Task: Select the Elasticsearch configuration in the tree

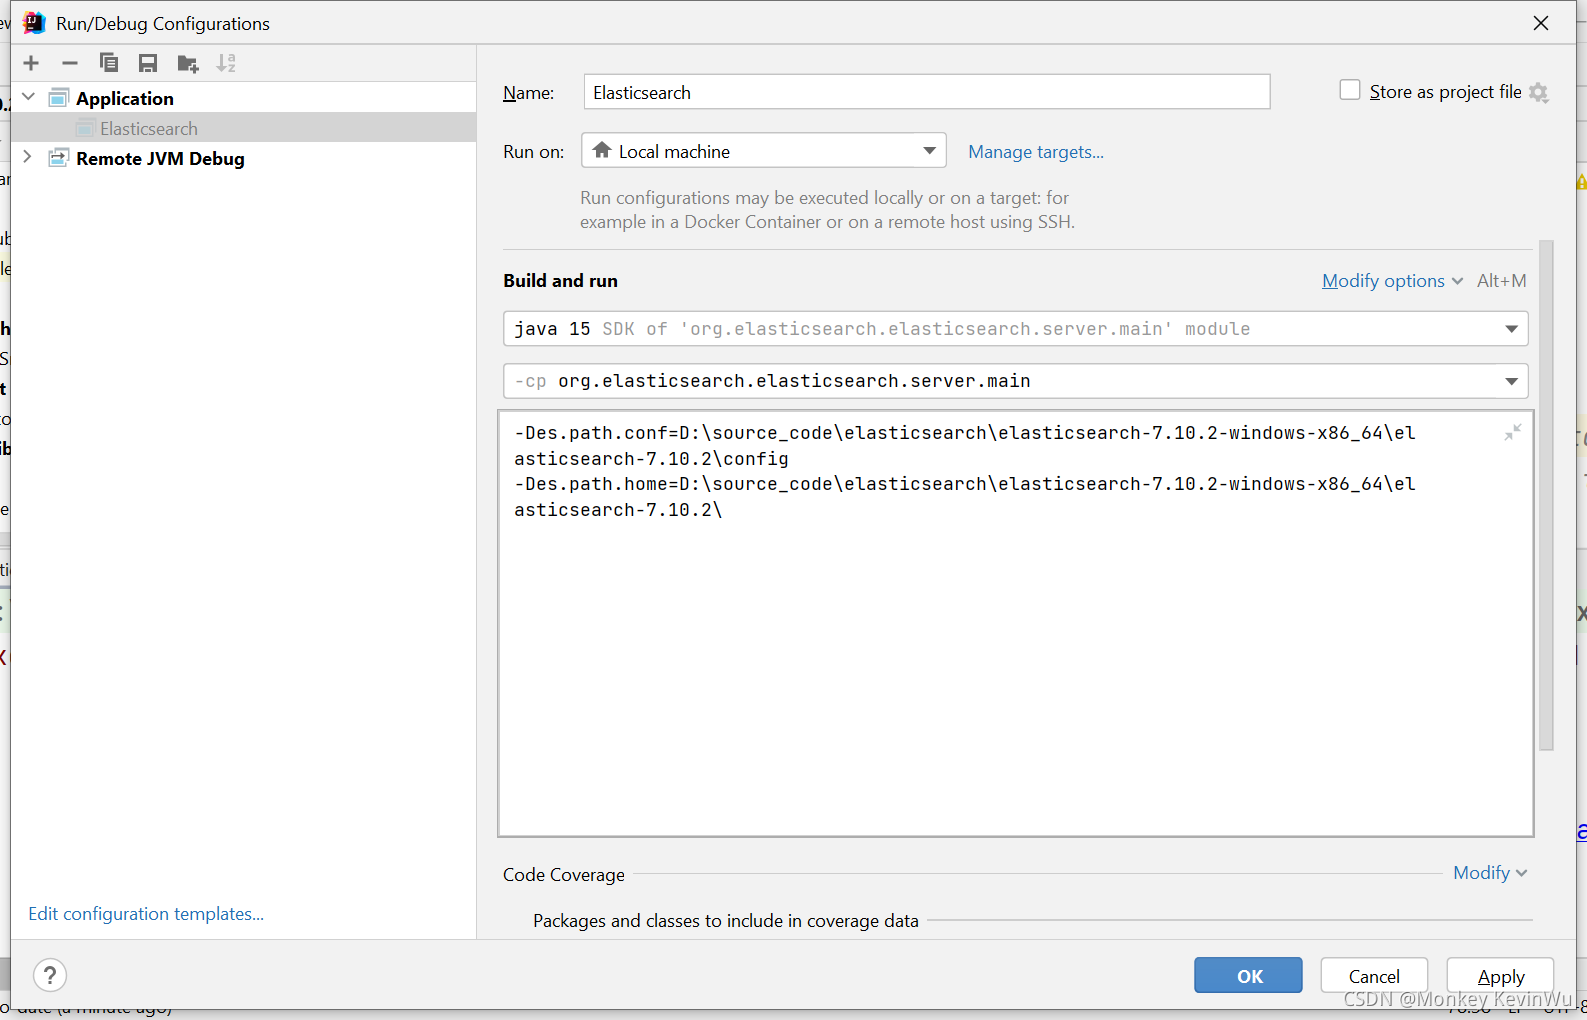Action: tap(149, 128)
